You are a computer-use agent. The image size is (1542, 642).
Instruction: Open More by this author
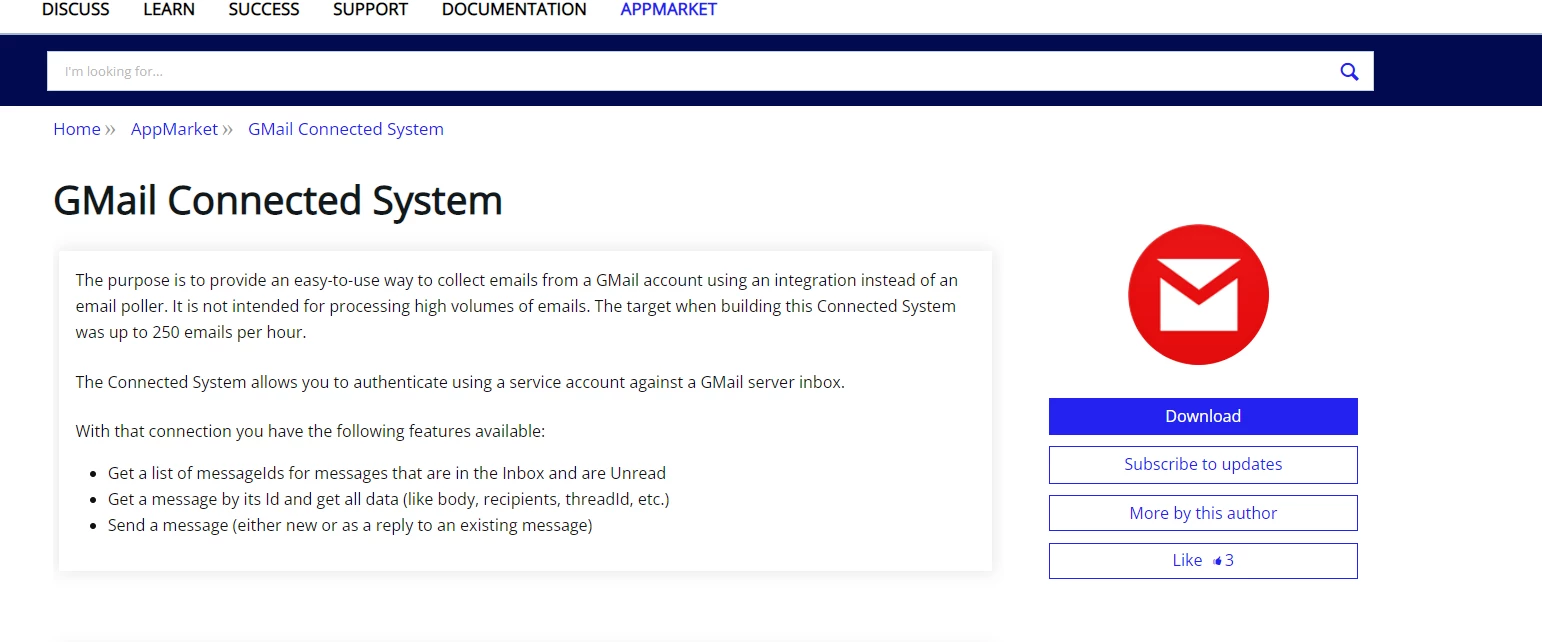pos(1203,513)
